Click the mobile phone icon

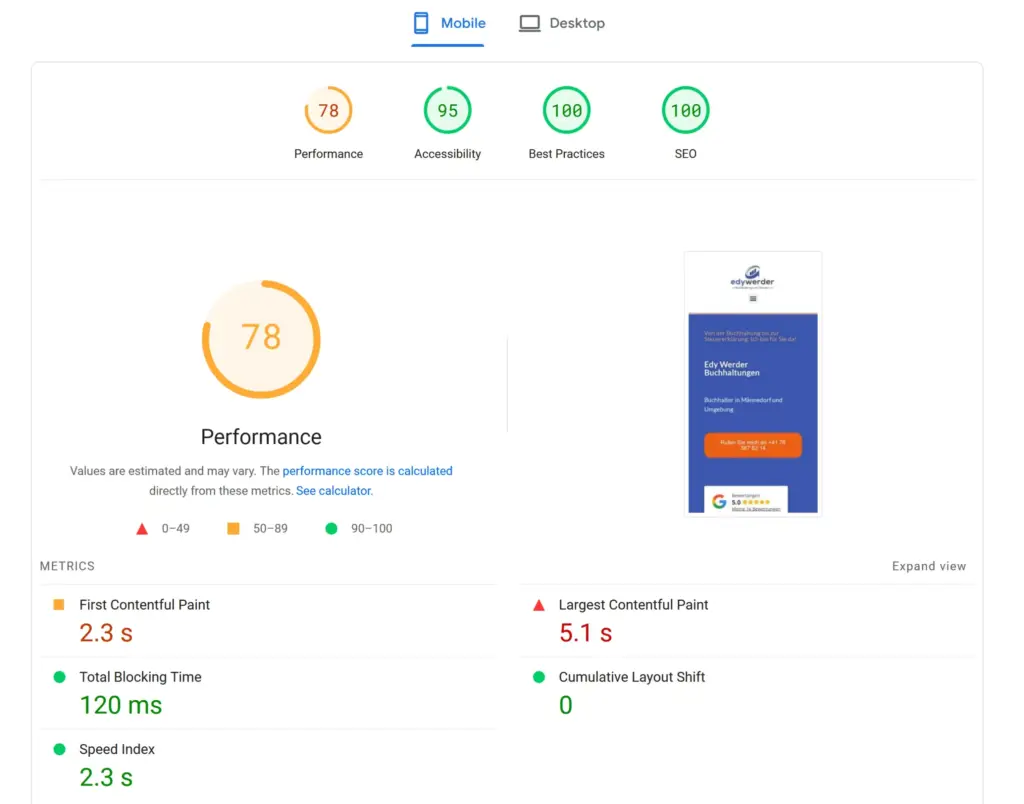point(421,23)
